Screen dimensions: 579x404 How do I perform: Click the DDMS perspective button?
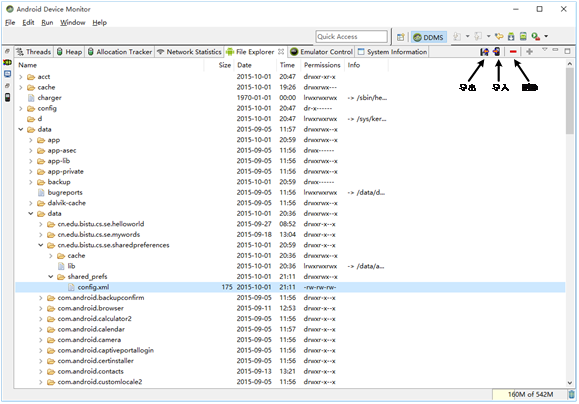coord(429,37)
